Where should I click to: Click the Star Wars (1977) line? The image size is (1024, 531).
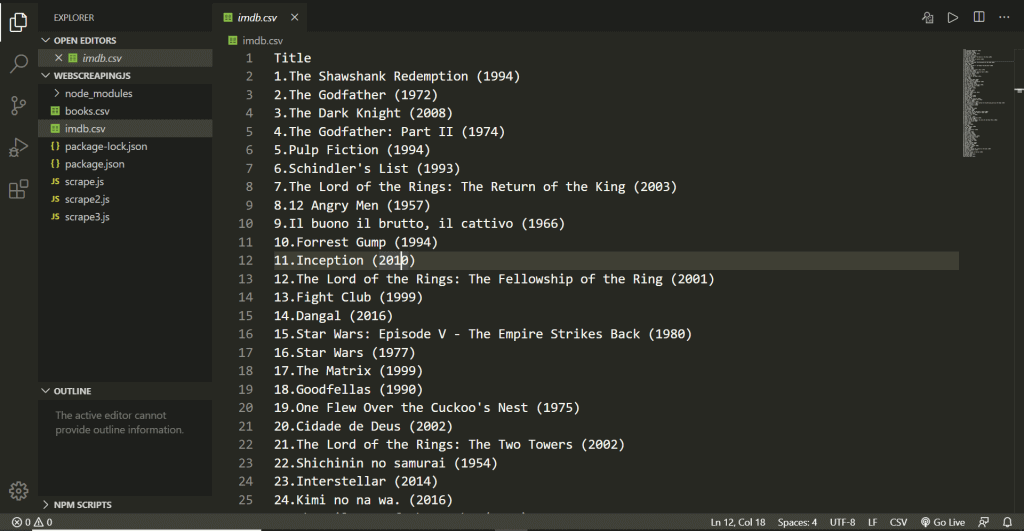click(x=345, y=353)
